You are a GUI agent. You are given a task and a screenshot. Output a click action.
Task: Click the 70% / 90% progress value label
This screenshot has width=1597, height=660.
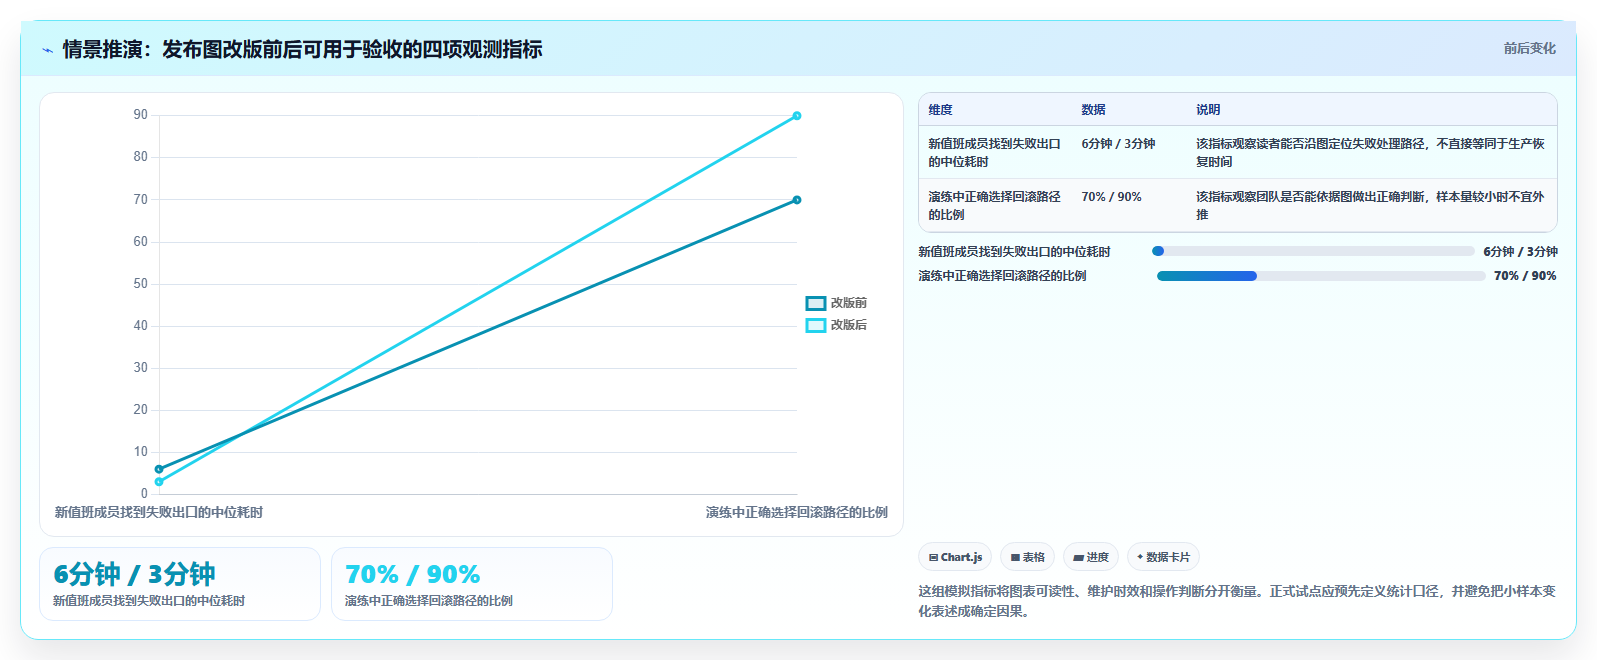[1525, 276]
